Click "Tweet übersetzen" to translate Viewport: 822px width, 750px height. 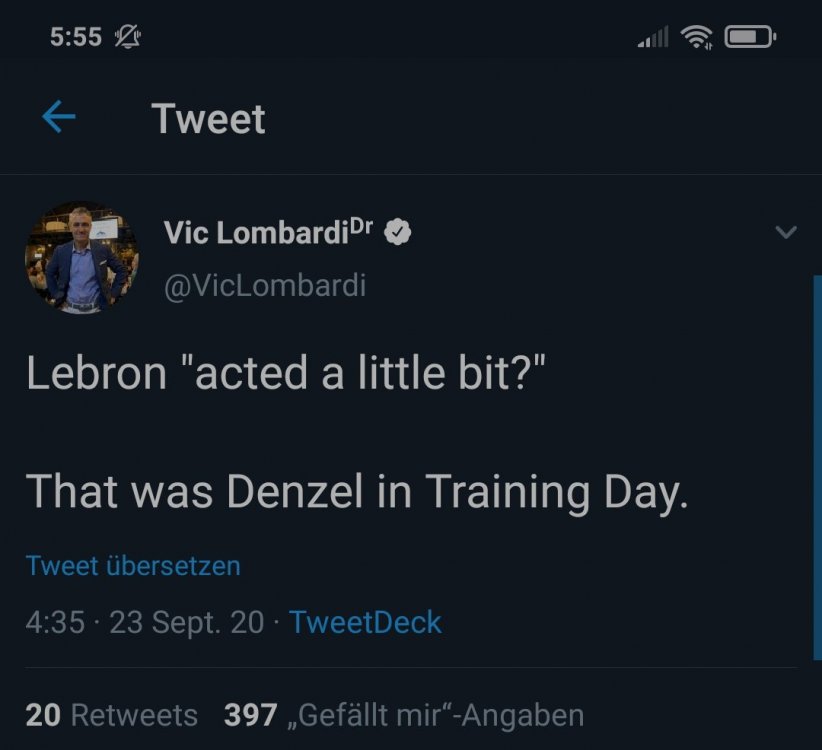click(133, 566)
